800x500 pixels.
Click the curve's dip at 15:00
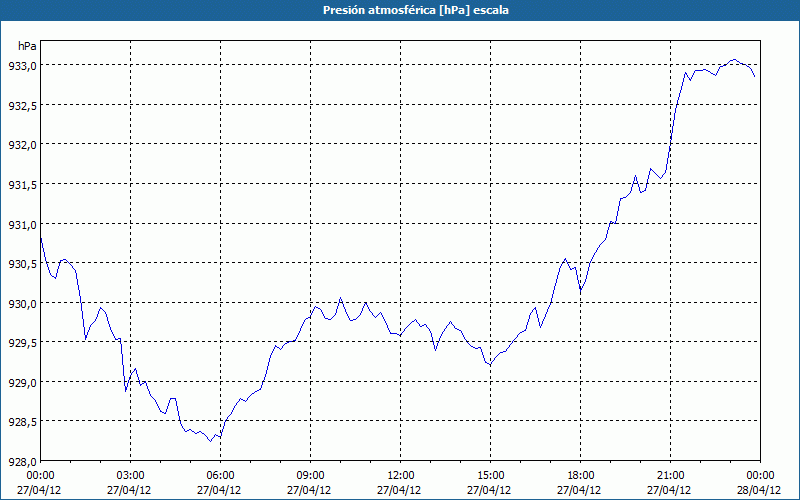pyautogui.click(x=490, y=365)
